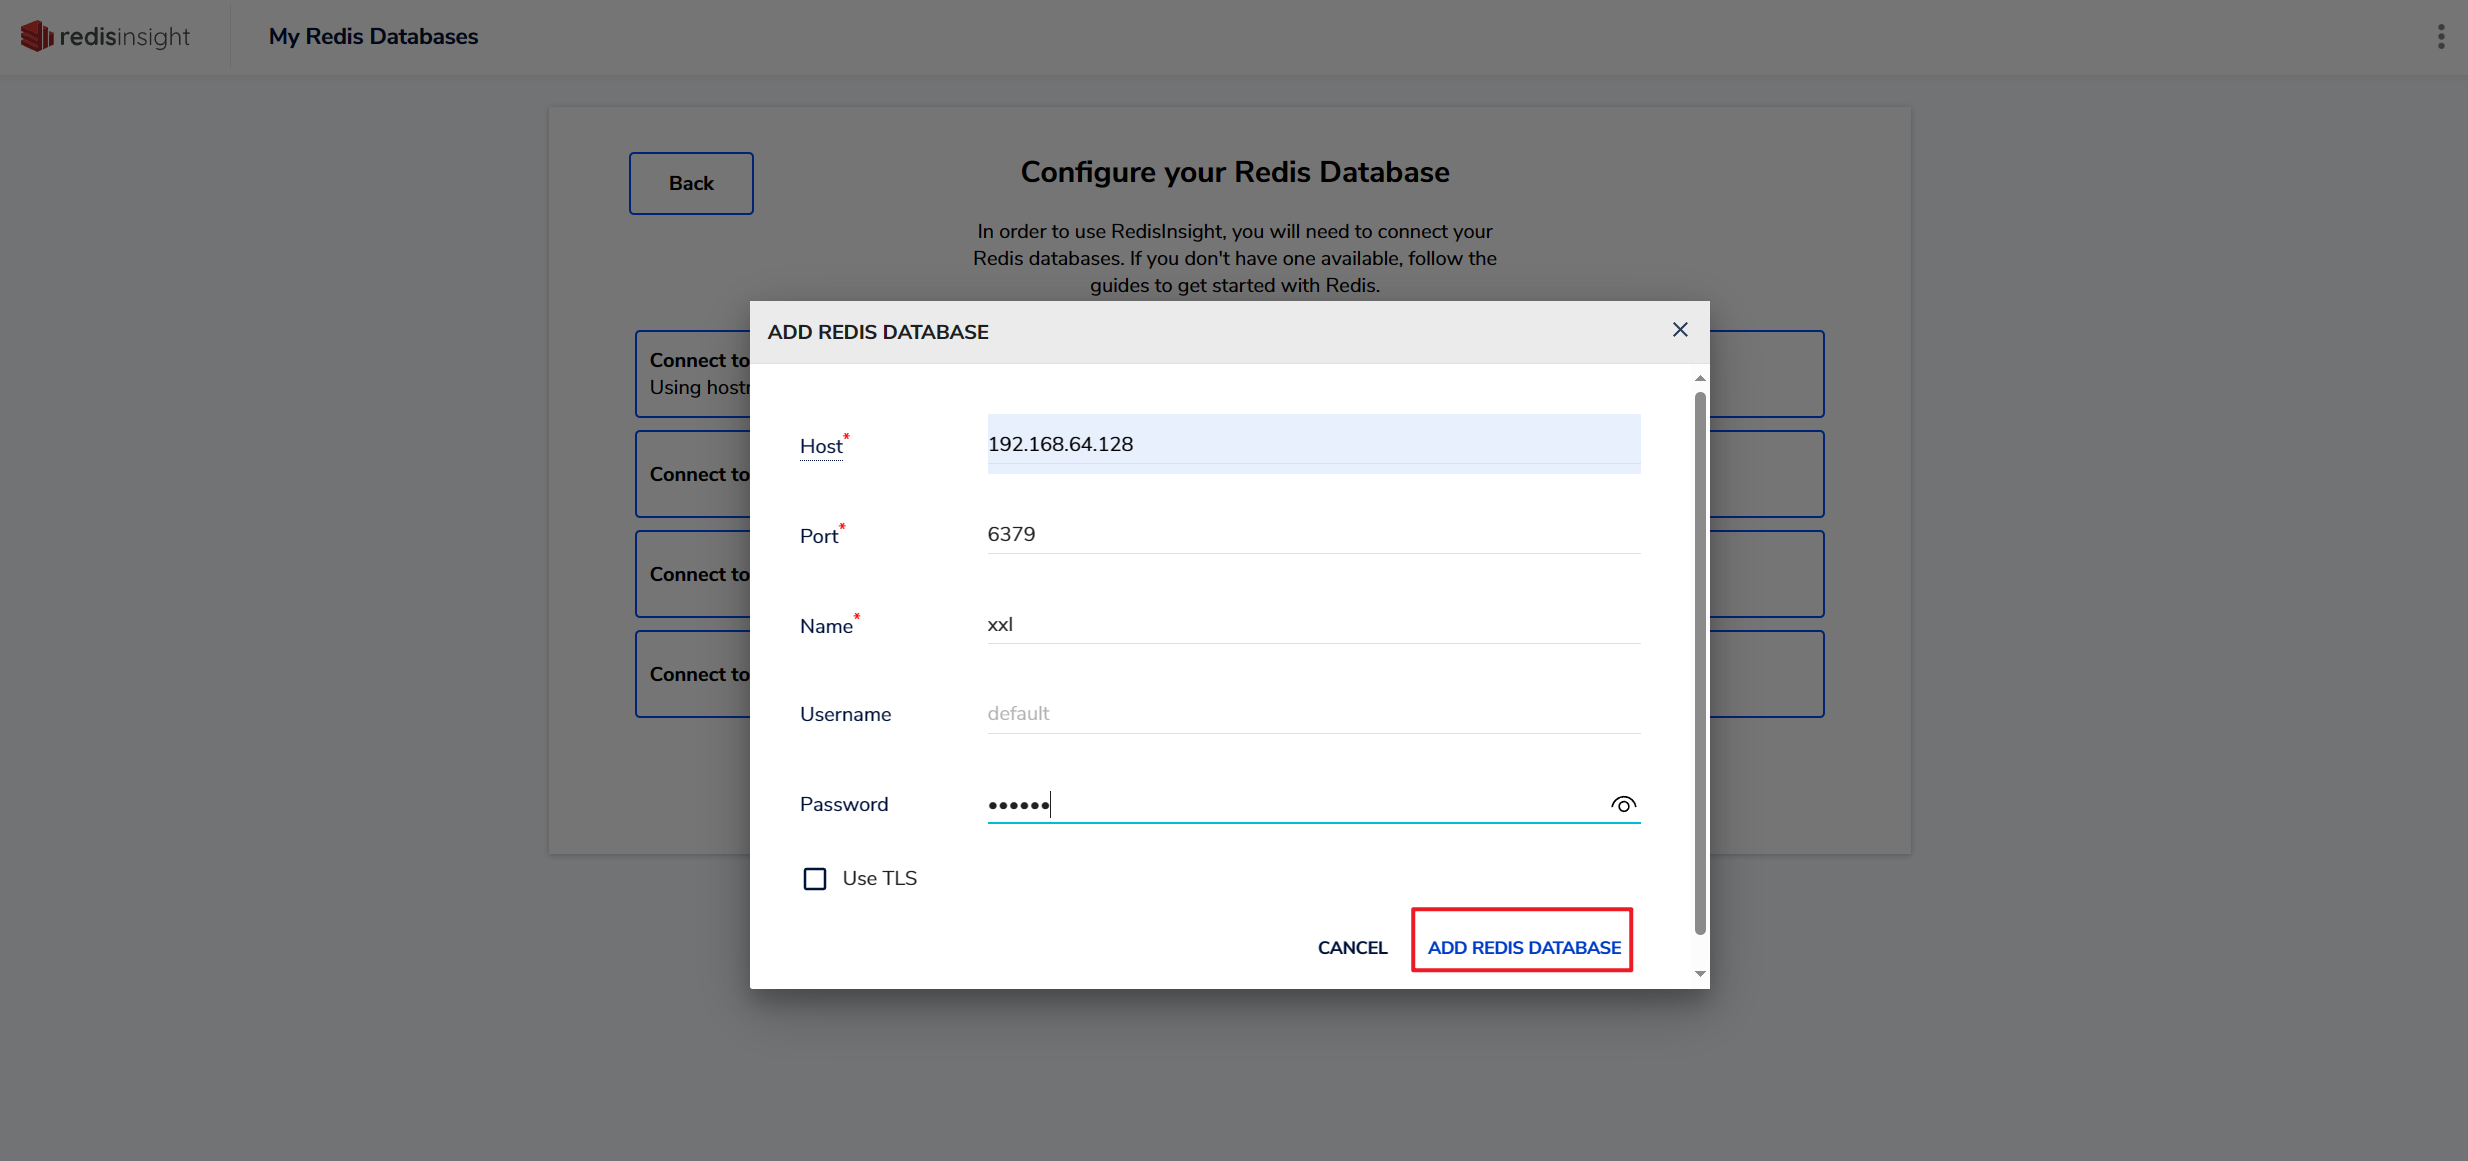
Task: Click the Back button
Action: (x=691, y=183)
